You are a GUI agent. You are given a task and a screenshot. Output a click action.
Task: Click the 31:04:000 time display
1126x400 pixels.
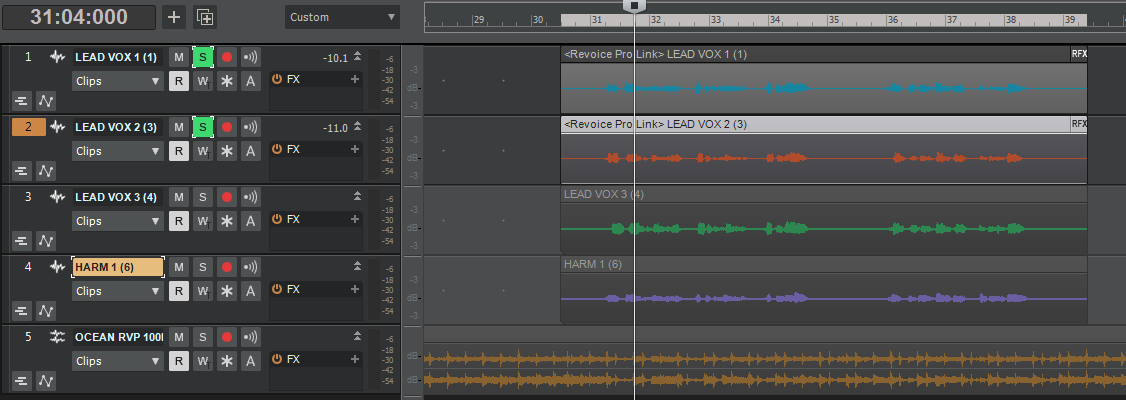pos(79,17)
